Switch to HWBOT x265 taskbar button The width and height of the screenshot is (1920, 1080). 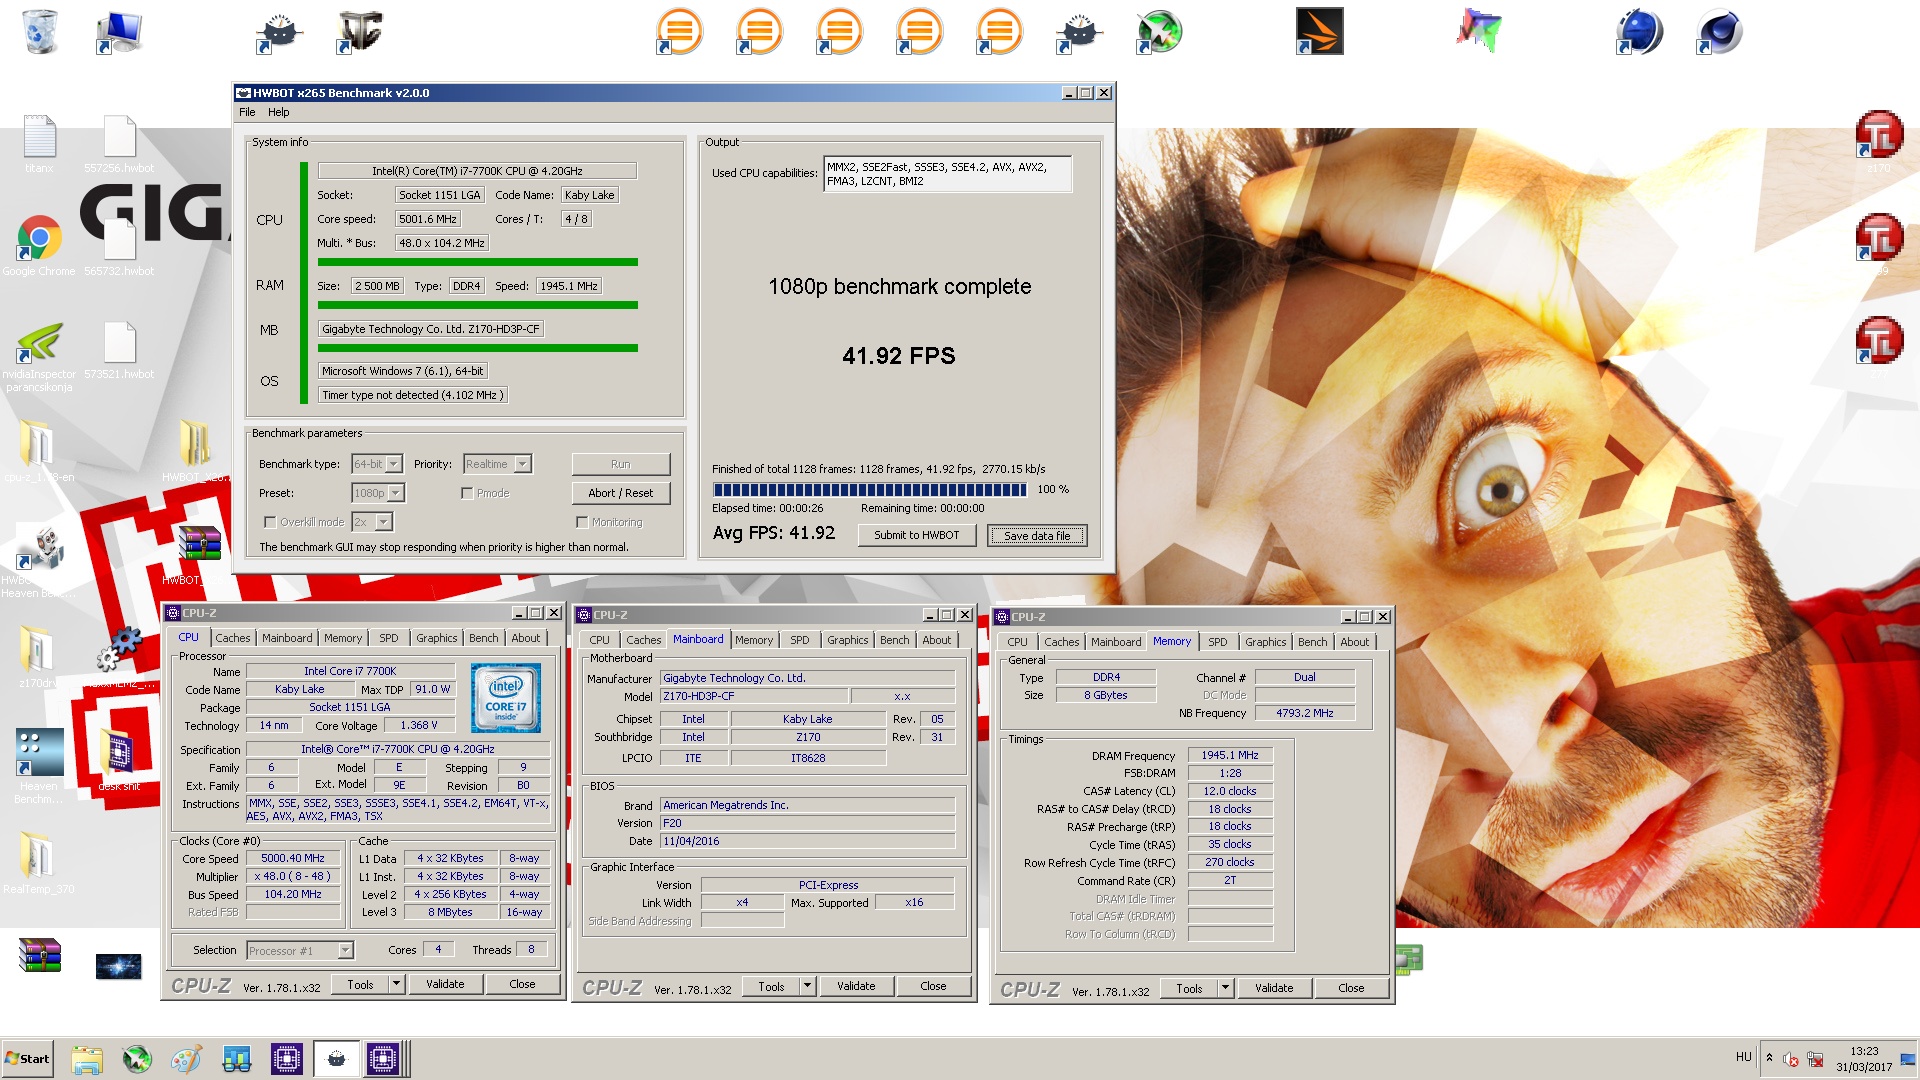point(336,1059)
